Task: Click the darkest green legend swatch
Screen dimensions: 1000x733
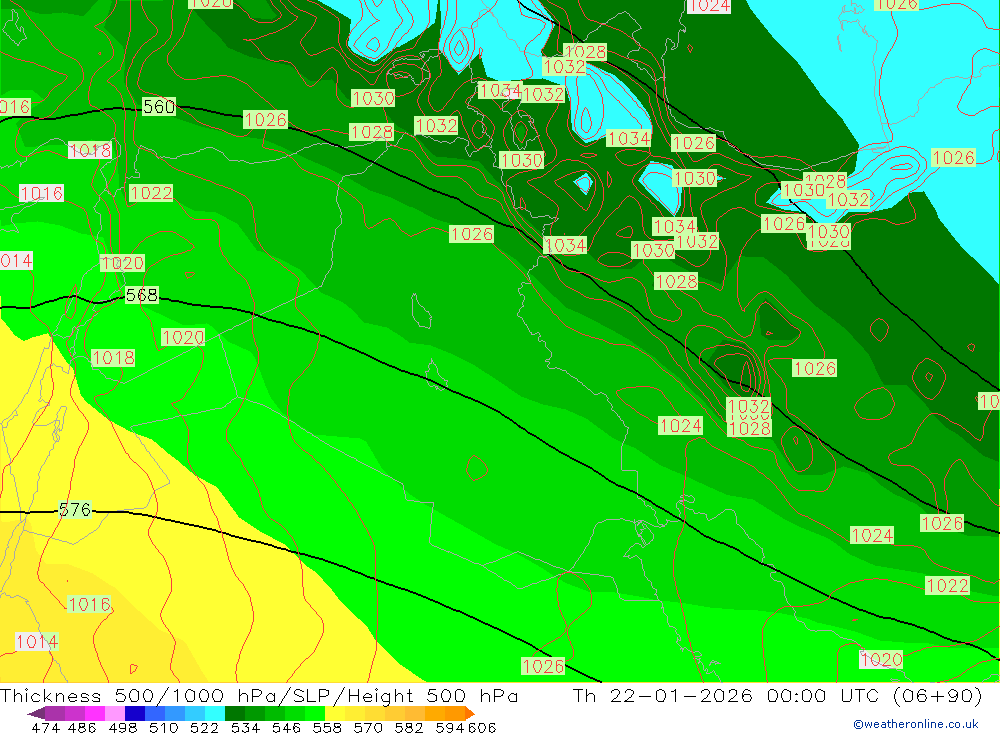Action: tap(235, 713)
